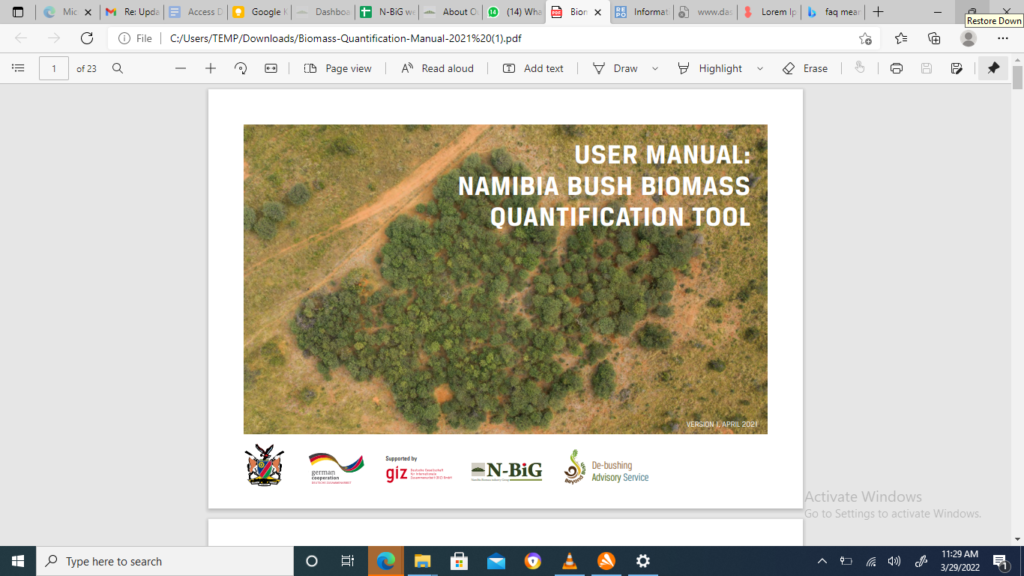Image resolution: width=1024 pixels, height=576 pixels.
Task: Open the Highlight color dropdown
Action: [760, 68]
